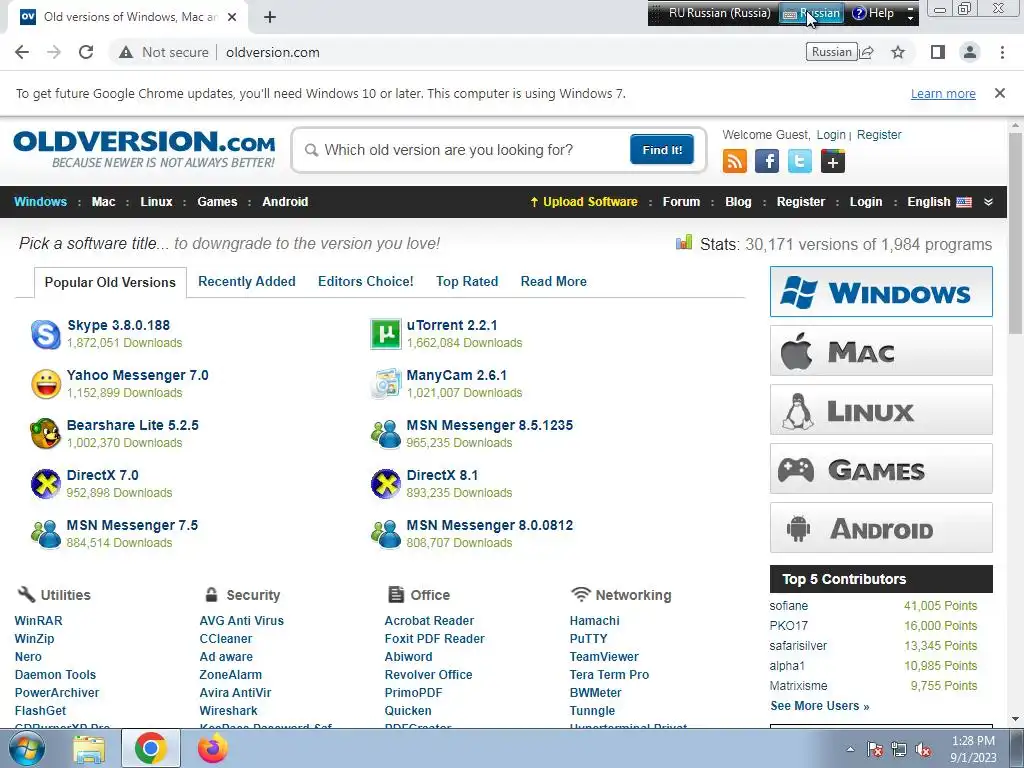Switch to Recently Added tab

[247, 281]
